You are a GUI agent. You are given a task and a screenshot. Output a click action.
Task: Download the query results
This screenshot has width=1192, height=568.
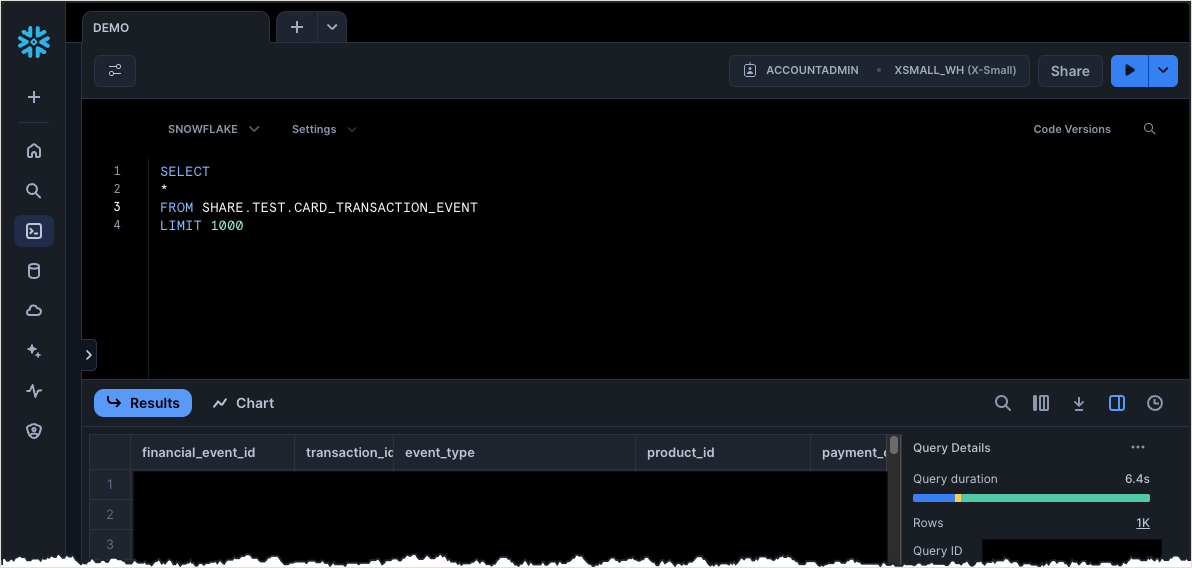click(x=1079, y=403)
